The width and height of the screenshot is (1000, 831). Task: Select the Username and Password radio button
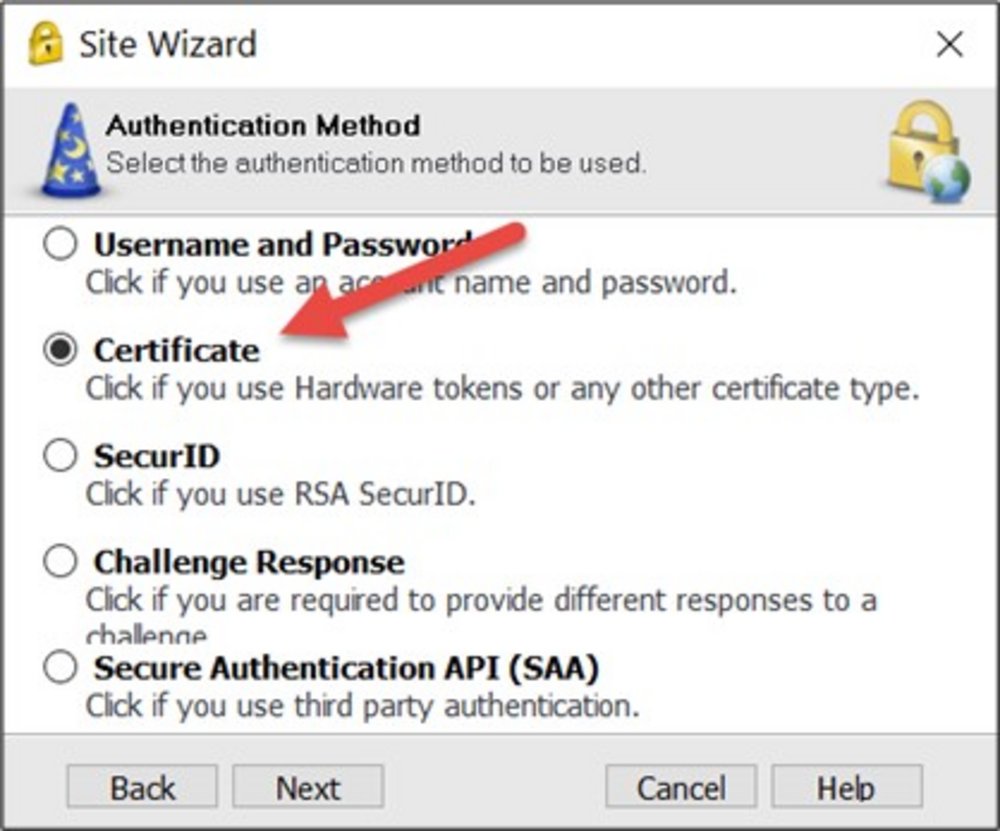[60, 245]
